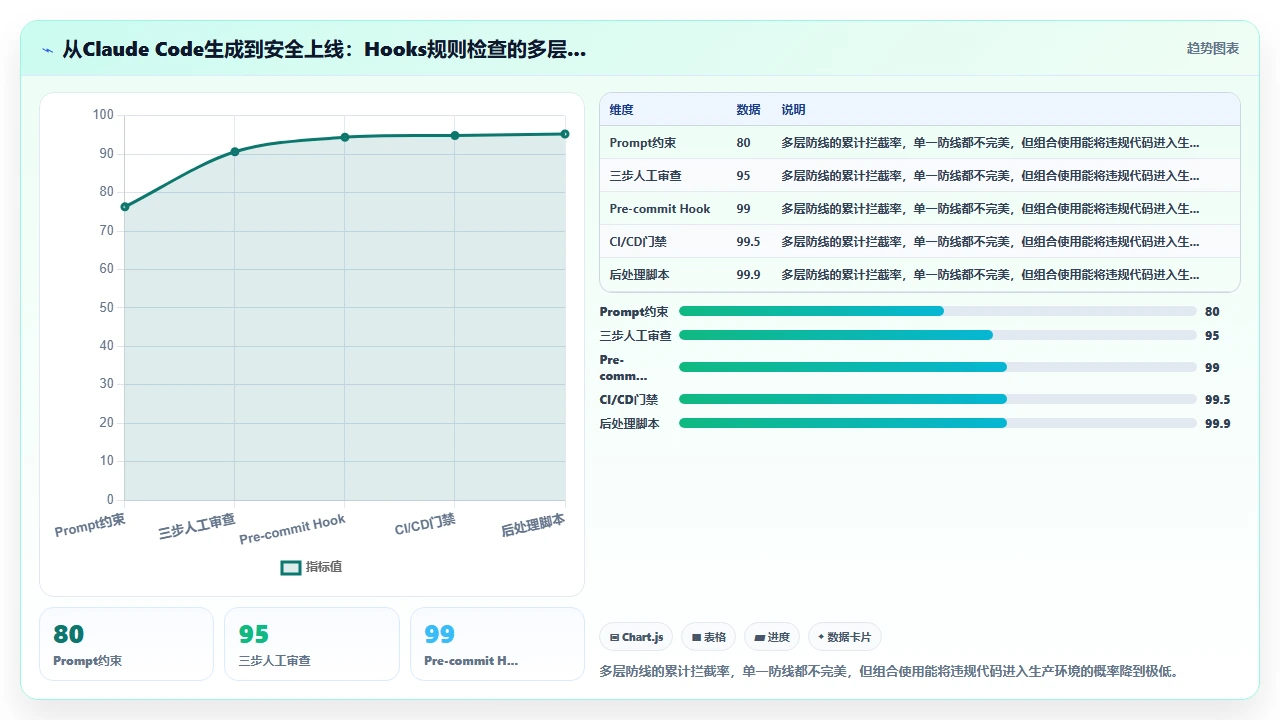Viewport: 1280px width, 720px height.
Task: Select the CI/CD门禁 progress bar
Action: (937, 399)
